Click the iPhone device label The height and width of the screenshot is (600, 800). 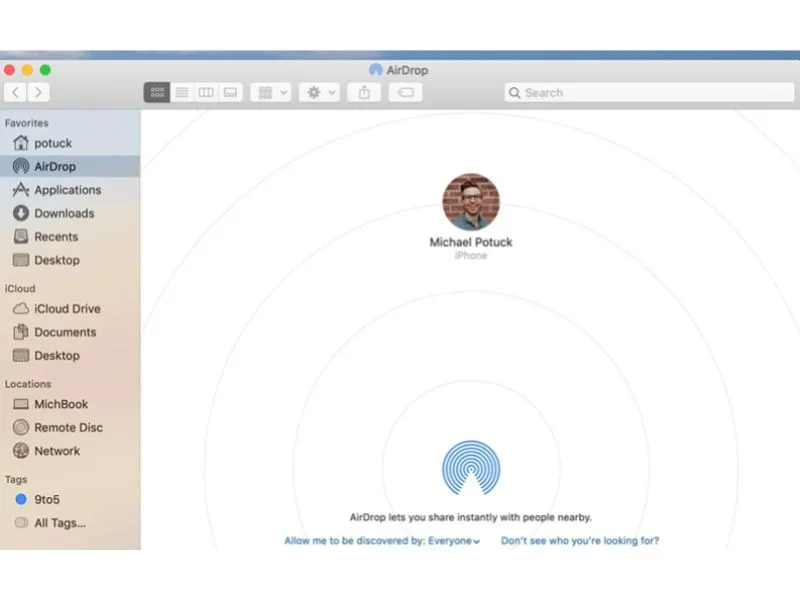(471, 256)
